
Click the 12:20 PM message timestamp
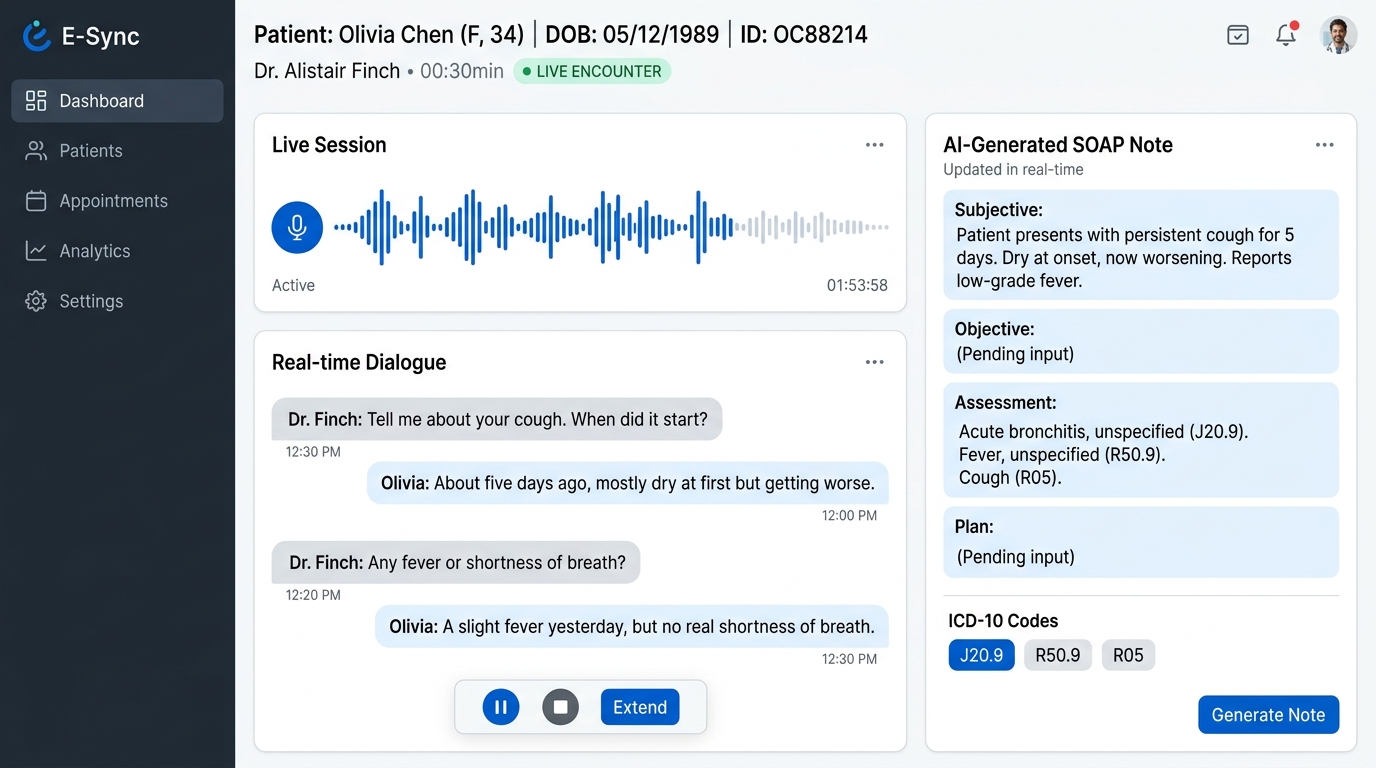click(x=313, y=595)
